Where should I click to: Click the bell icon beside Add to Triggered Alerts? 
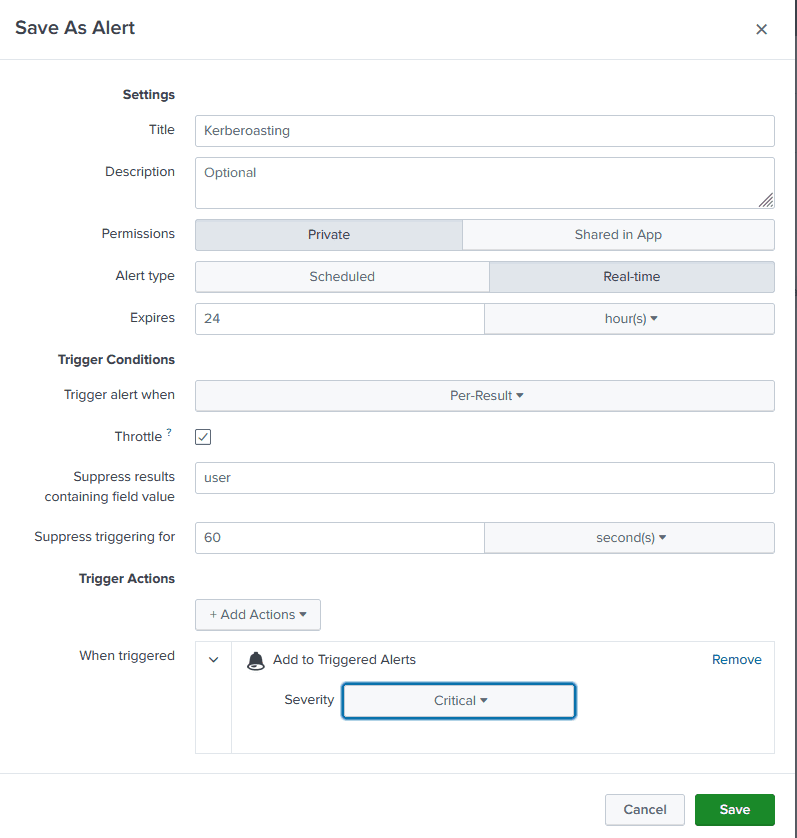256,660
